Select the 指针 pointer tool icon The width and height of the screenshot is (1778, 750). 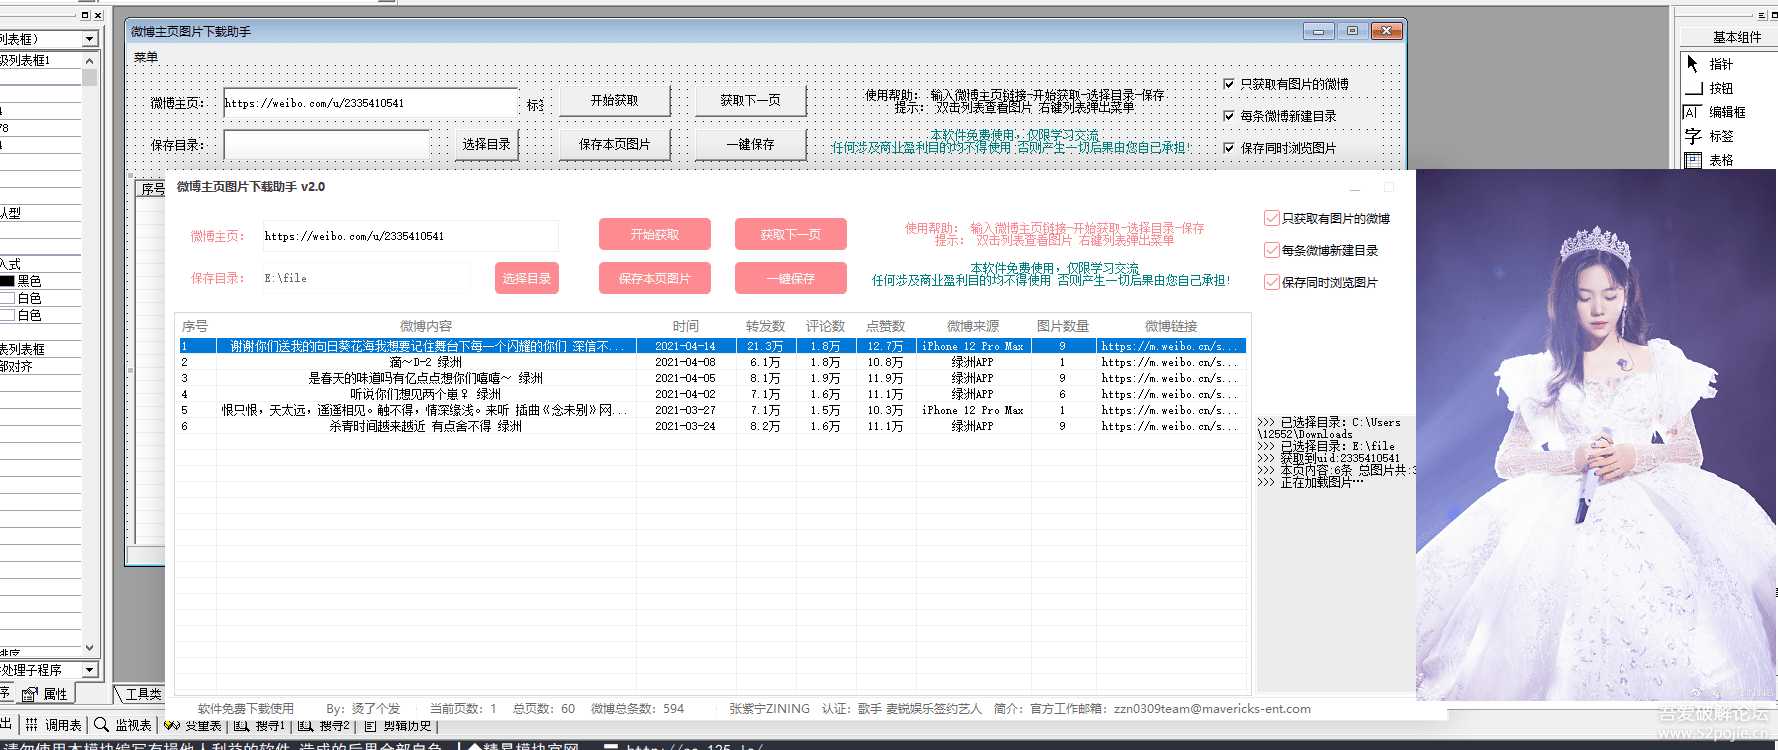click(x=1693, y=64)
